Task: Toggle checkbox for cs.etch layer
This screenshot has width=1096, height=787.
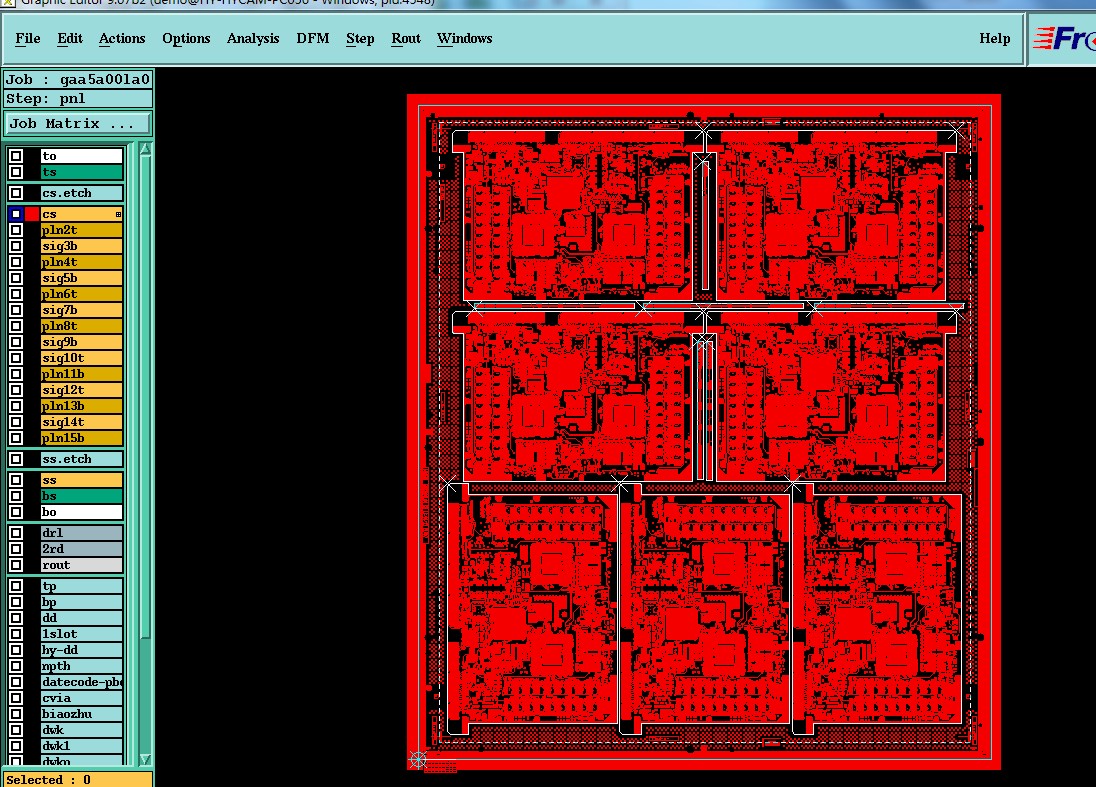Action: [16, 193]
